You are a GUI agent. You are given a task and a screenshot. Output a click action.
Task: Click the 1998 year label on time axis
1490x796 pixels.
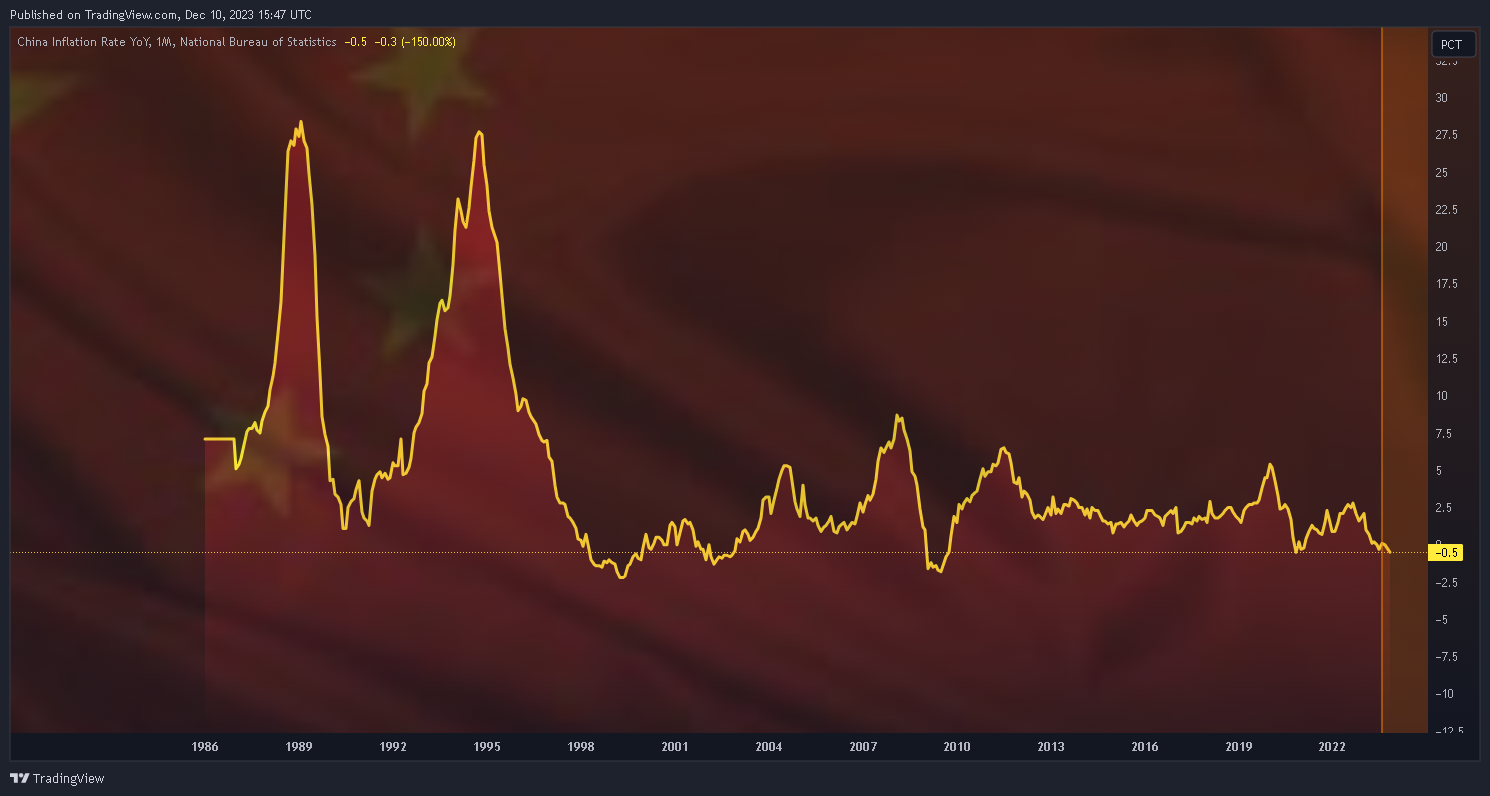[x=581, y=747]
